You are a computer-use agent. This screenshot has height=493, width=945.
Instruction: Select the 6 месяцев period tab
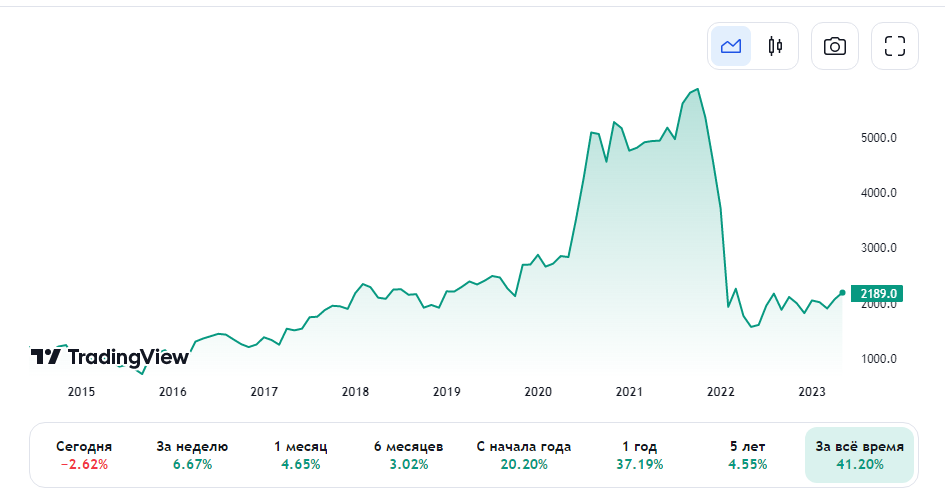click(409, 455)
